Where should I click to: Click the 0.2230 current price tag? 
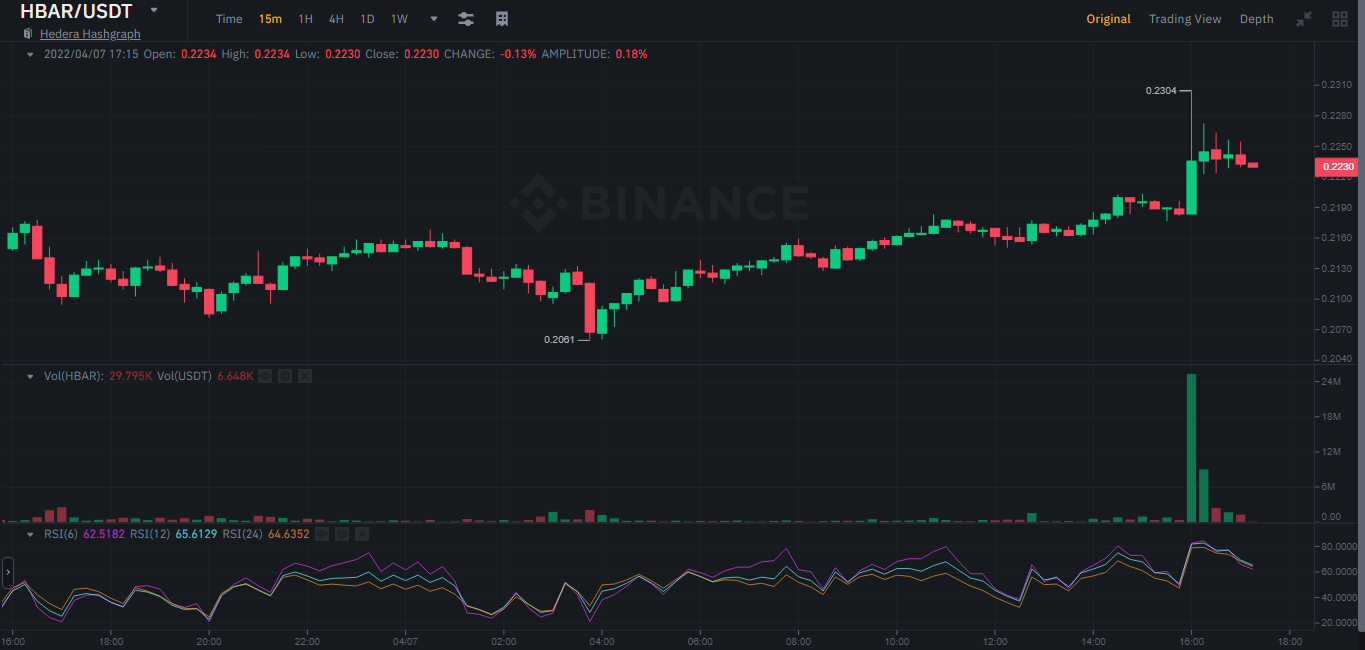[x=1337, y=167]
